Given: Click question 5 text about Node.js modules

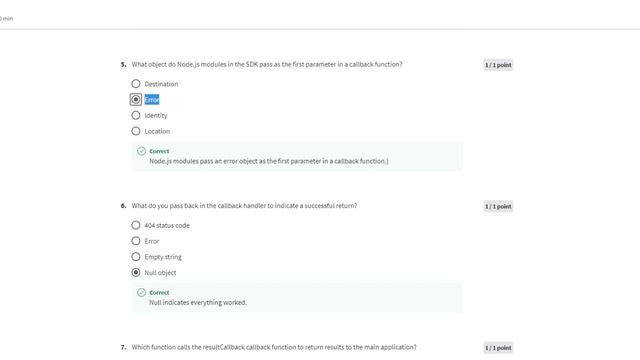Looking at the screenshot, I should pyautogui.click(x=267, y=64).
